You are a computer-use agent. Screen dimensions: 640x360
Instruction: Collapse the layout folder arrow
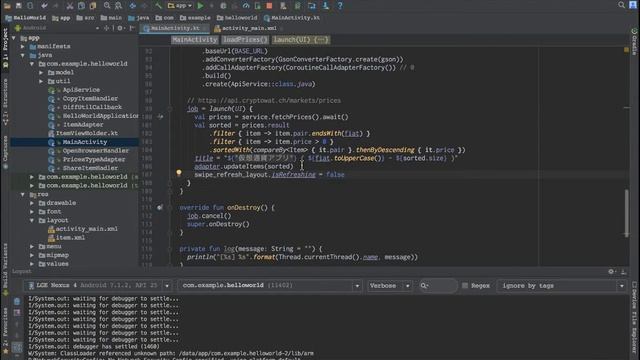[32, 220]
